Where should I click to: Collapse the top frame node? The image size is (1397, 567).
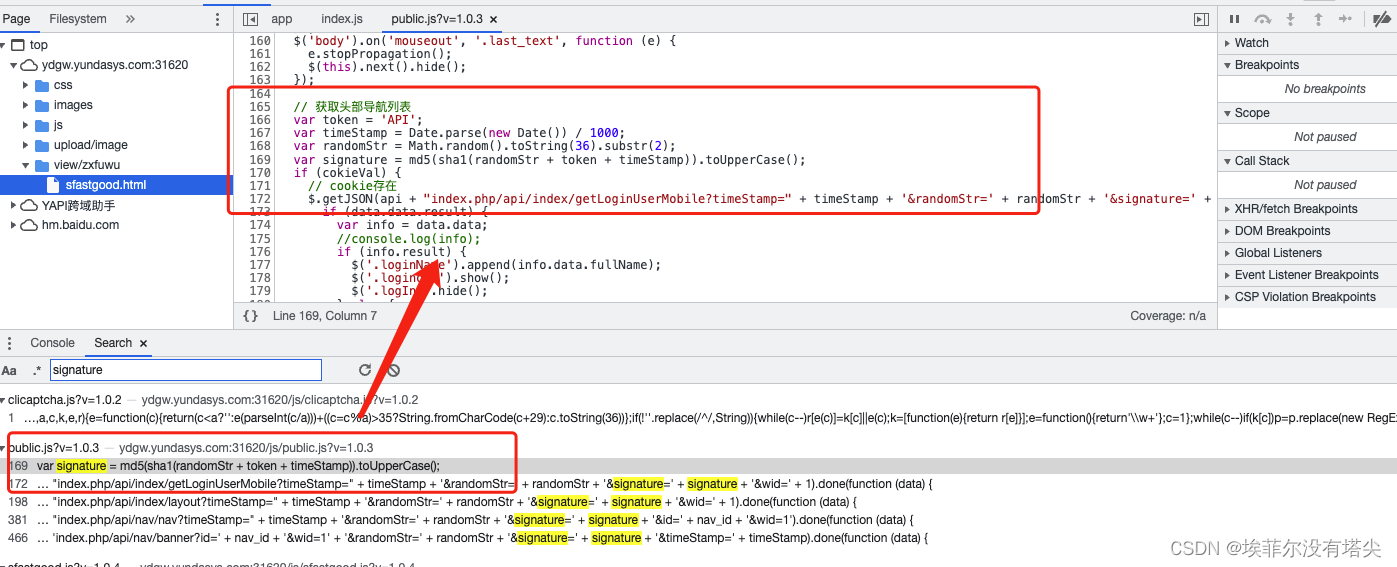pyautogui.click(x=5, y=45)
